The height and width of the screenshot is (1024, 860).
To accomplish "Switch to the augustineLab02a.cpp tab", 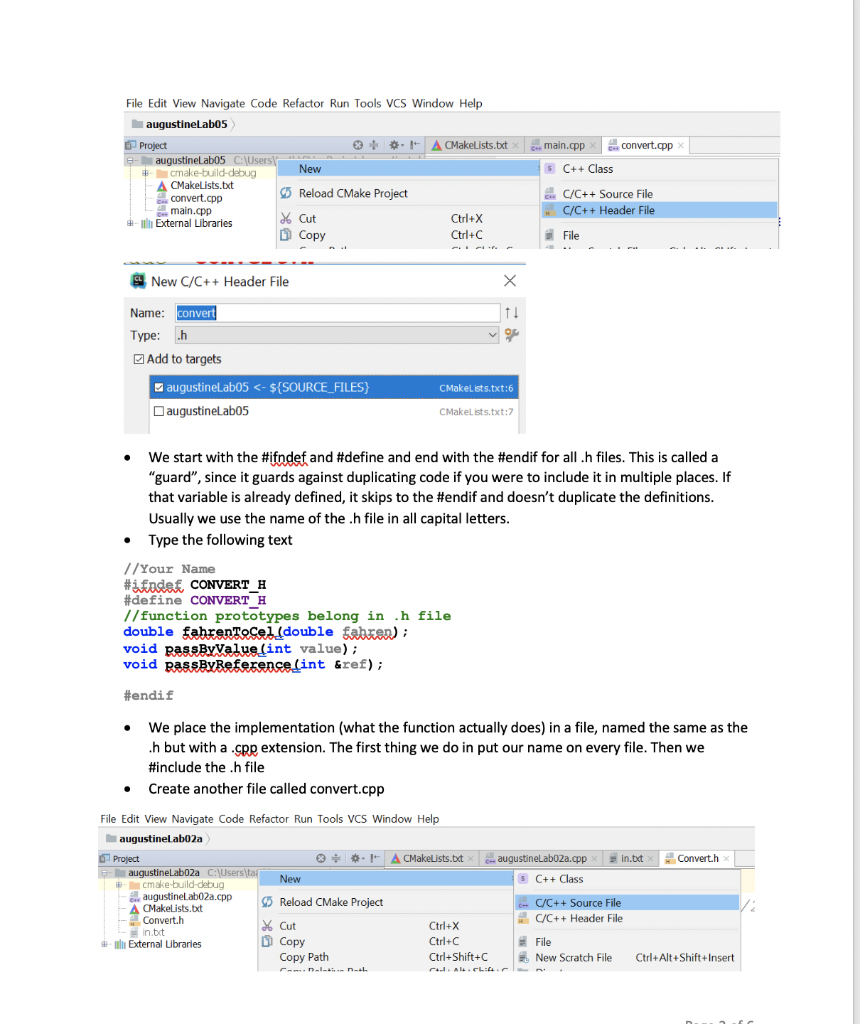I will [542, 858].
